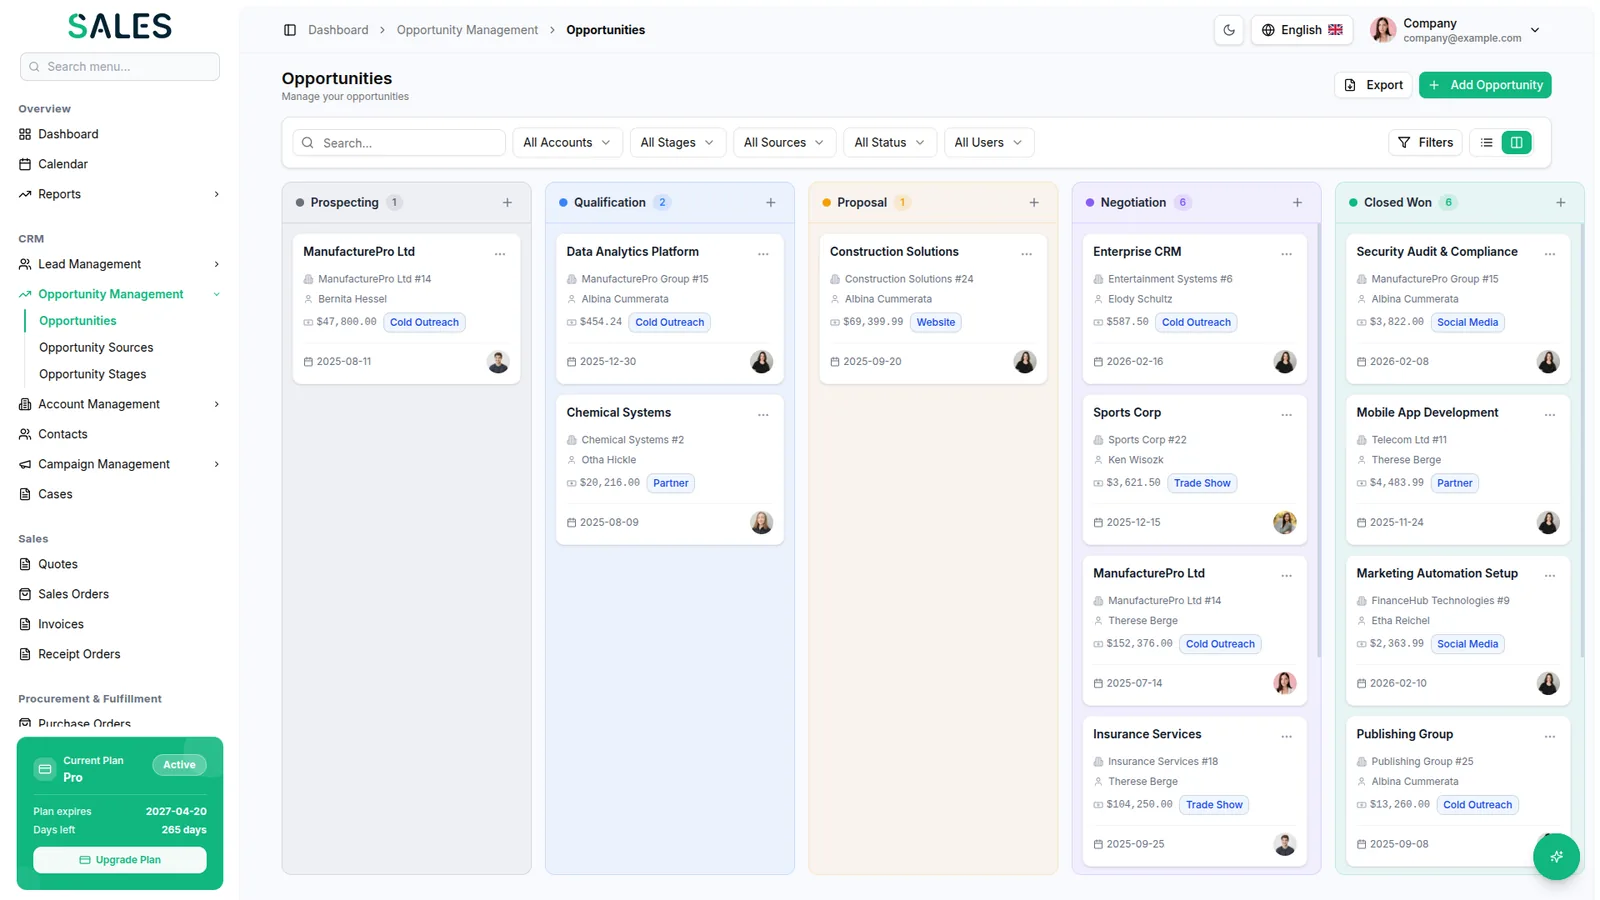Screen dimensions: 1600x900
Task: Open options menu for Enterprise CRM card
Action: 1287,254
